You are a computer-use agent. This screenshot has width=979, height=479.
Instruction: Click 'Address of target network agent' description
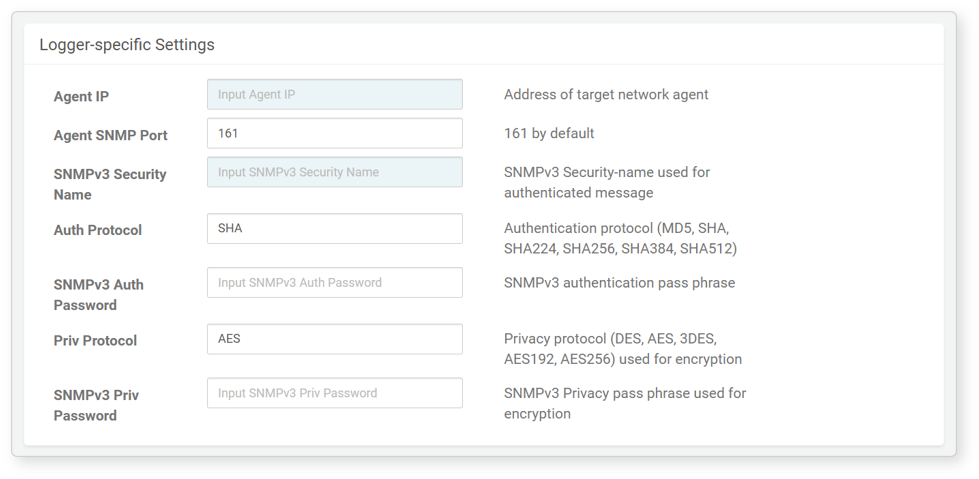coord(606,95)
